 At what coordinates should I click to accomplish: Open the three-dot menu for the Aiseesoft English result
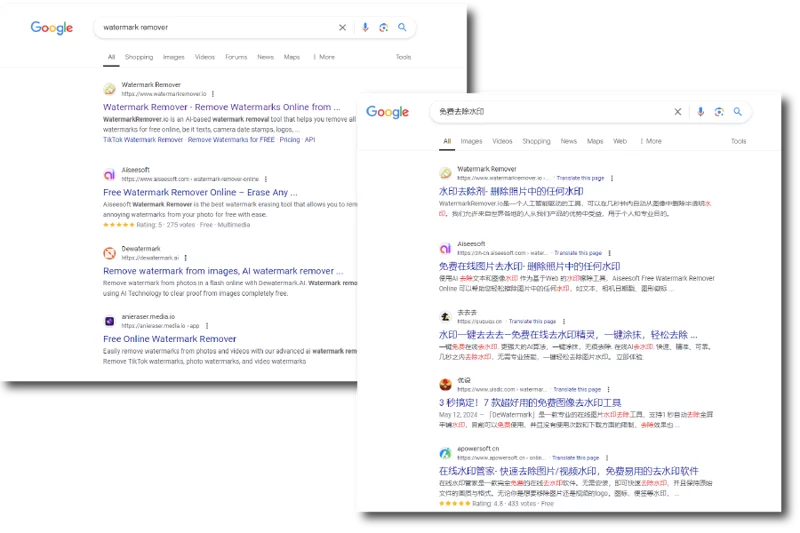pyautogui.click(x=266, y=179)
